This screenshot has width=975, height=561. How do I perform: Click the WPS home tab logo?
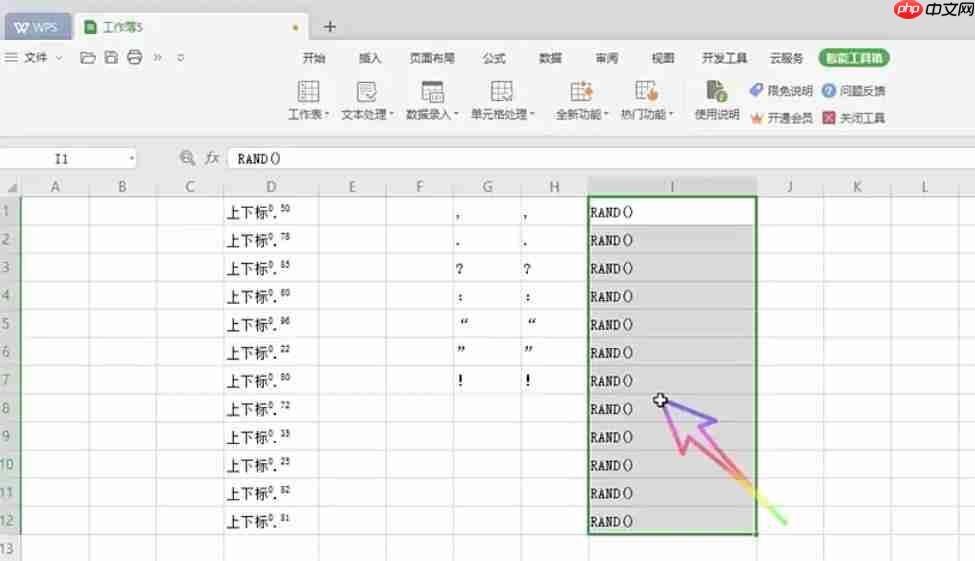(x=37, y=27)
